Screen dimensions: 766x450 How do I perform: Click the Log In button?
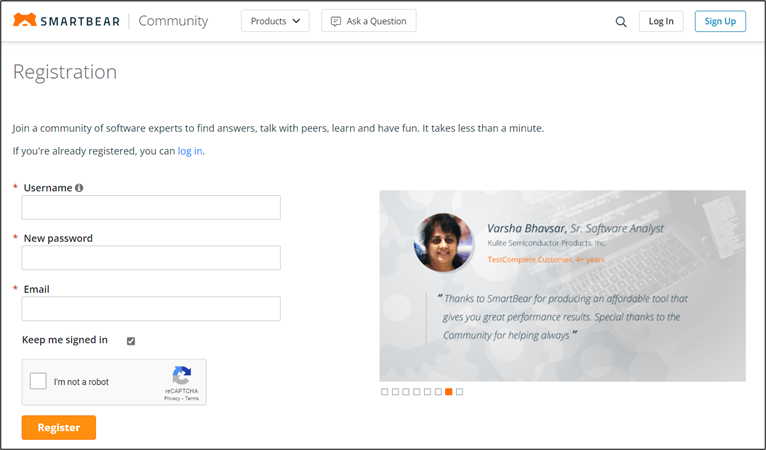(x=661, y=21)
